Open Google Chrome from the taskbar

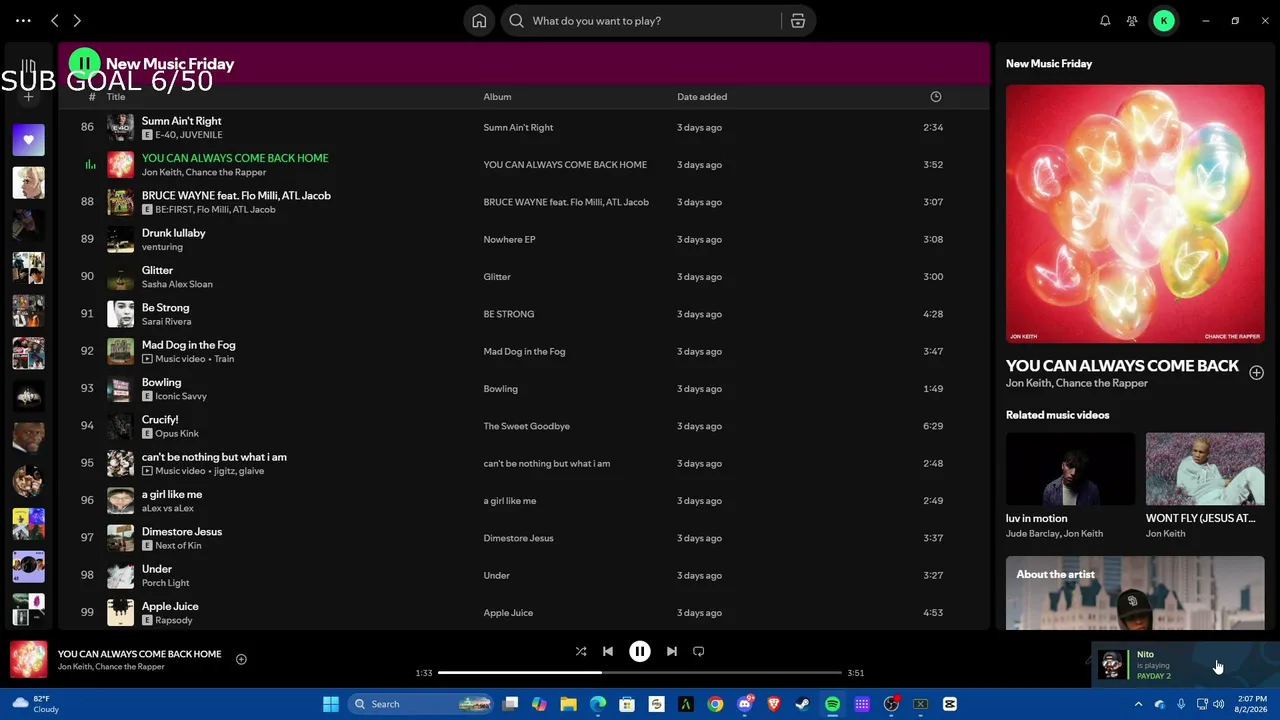pyautogui.click(x=715, y=704)
